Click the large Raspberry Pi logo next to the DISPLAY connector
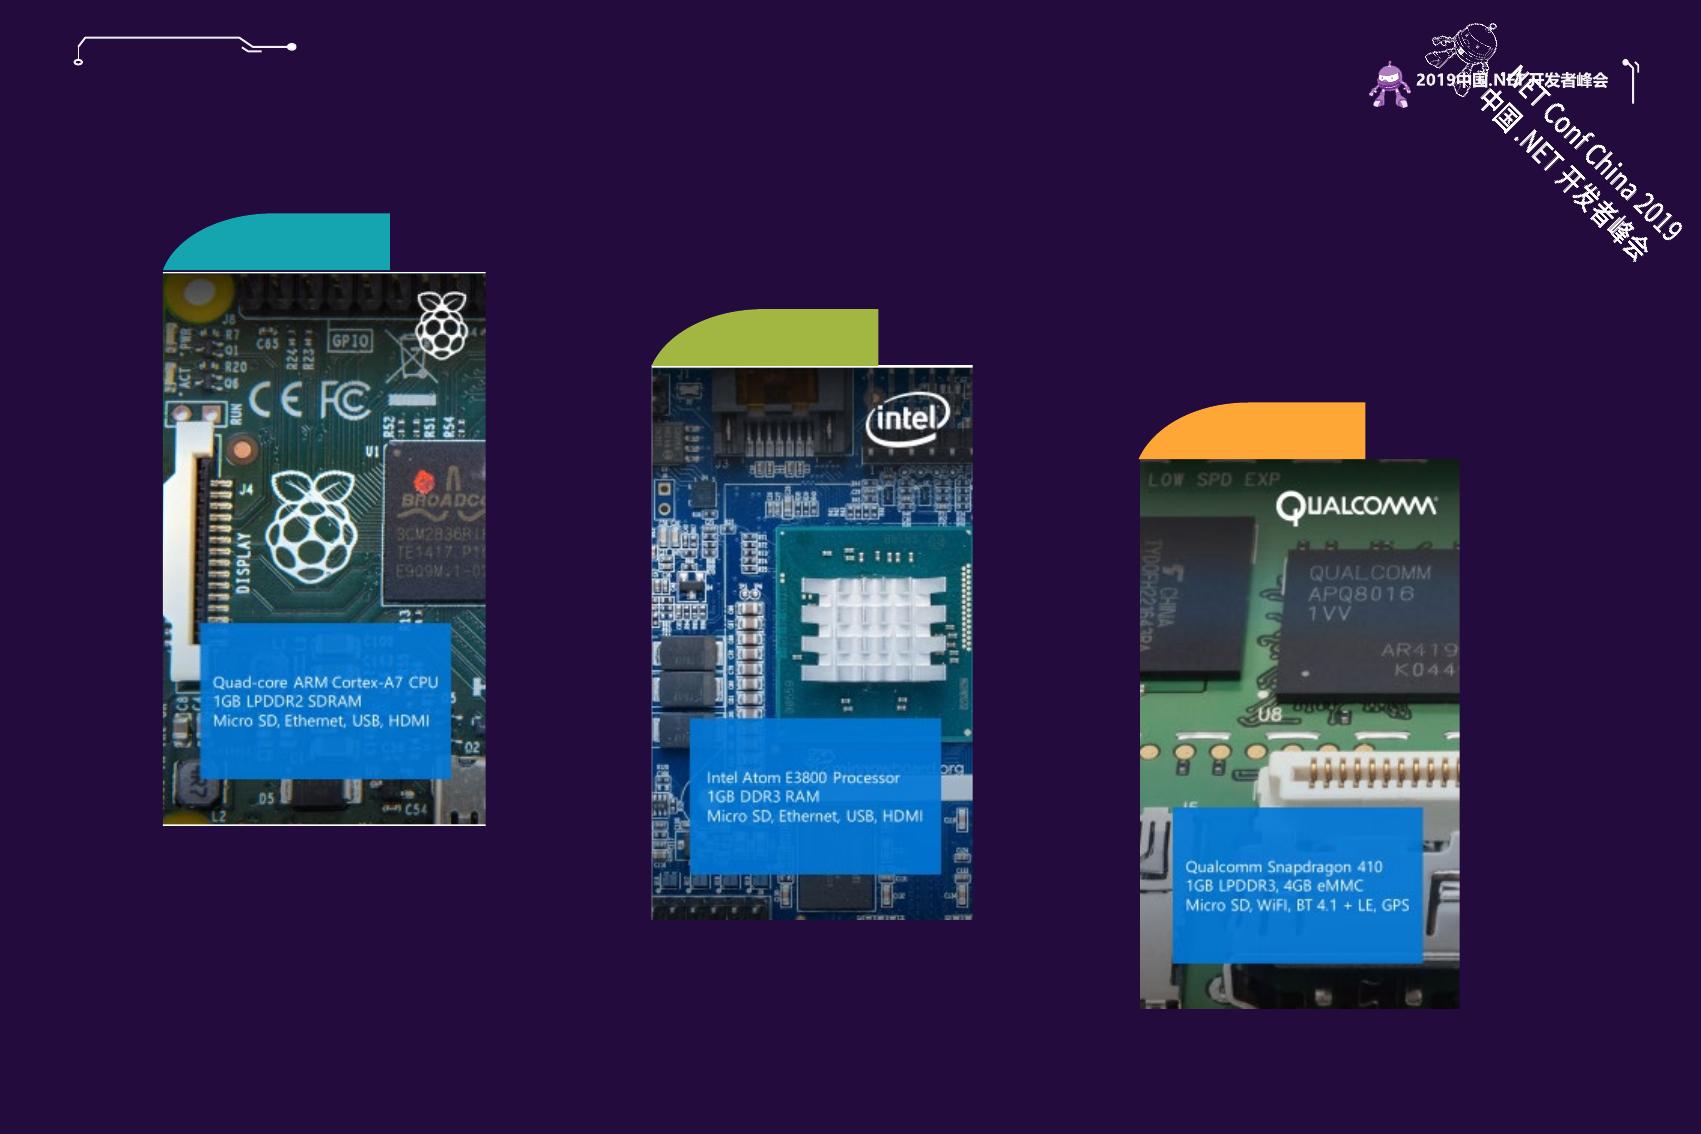 coord(310,527)
